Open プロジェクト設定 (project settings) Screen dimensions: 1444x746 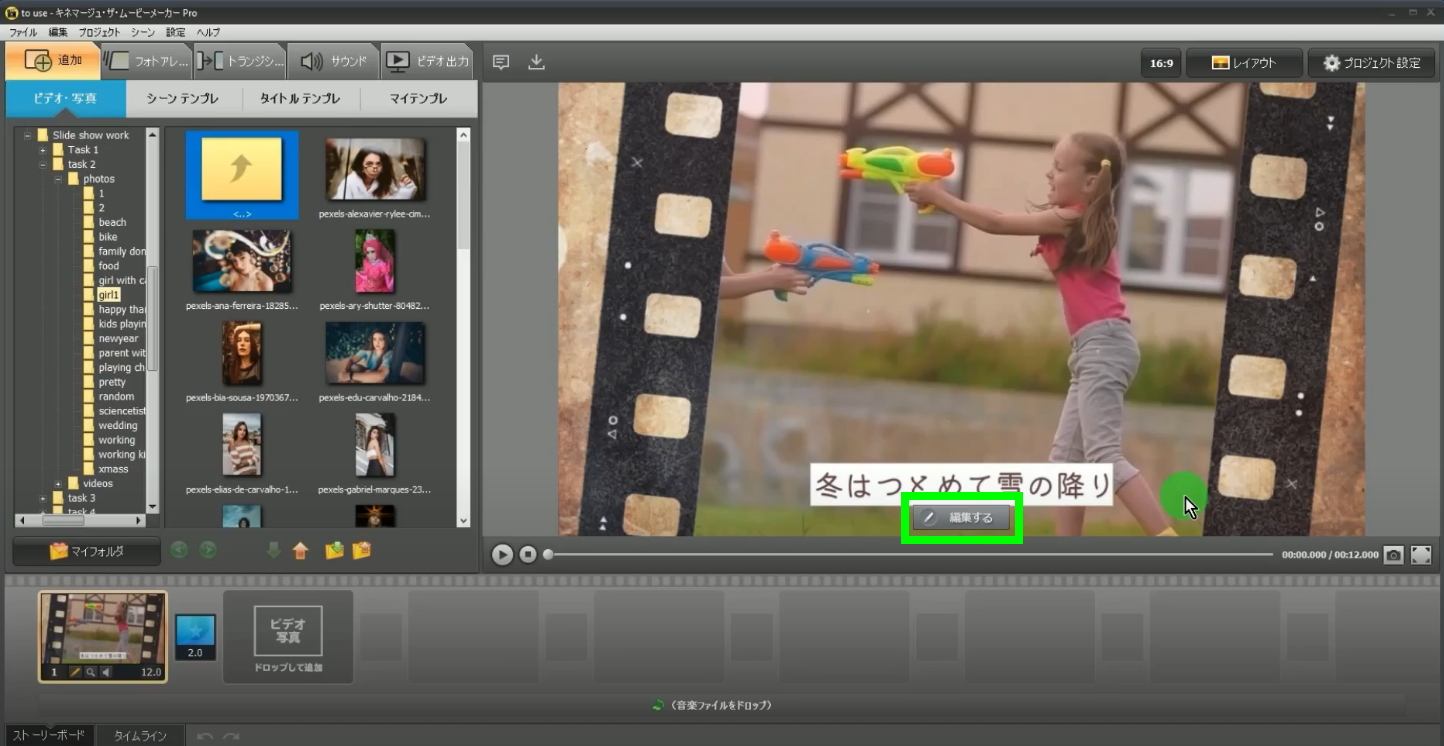tap(1371, 63)
